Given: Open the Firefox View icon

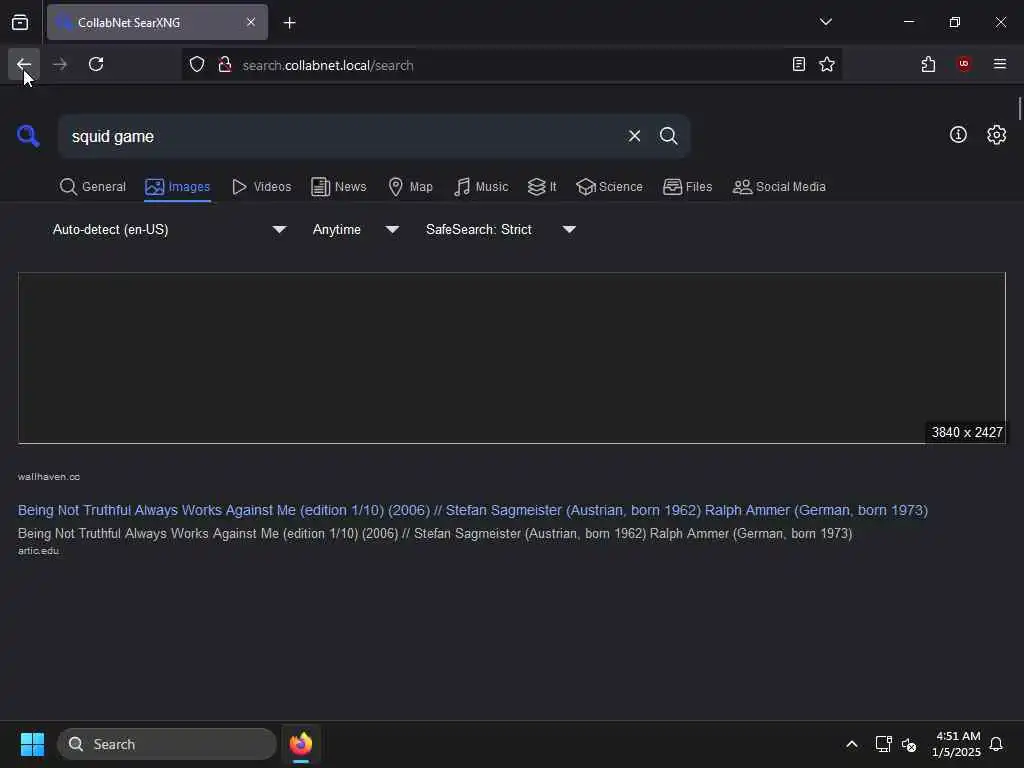Looking at the screenshot, I should point(20,22).
